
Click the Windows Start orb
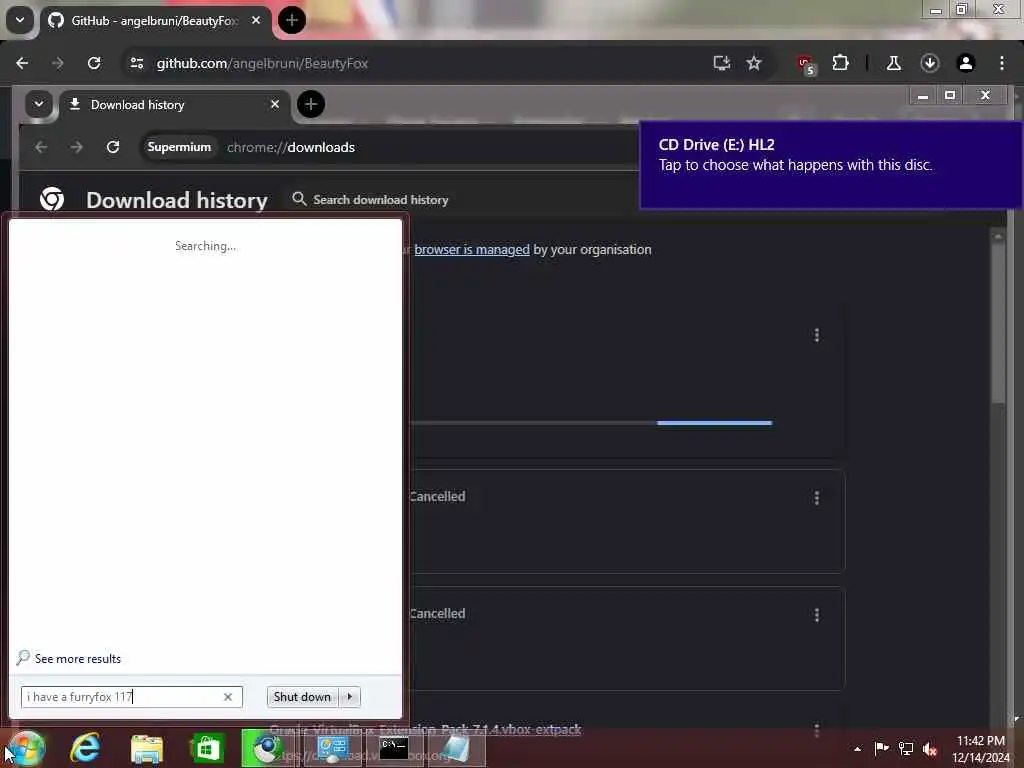[x=26, y=748]
